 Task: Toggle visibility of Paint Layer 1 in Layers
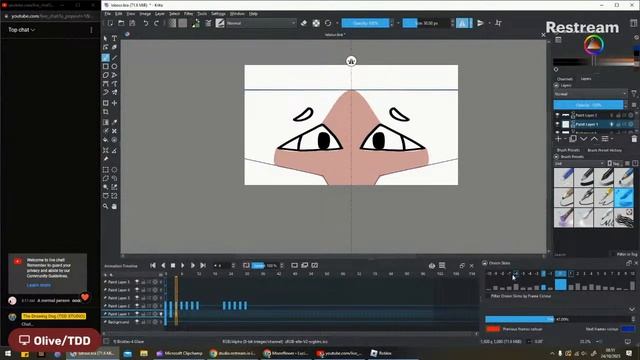pyautogui.click(x=558, y=124)
